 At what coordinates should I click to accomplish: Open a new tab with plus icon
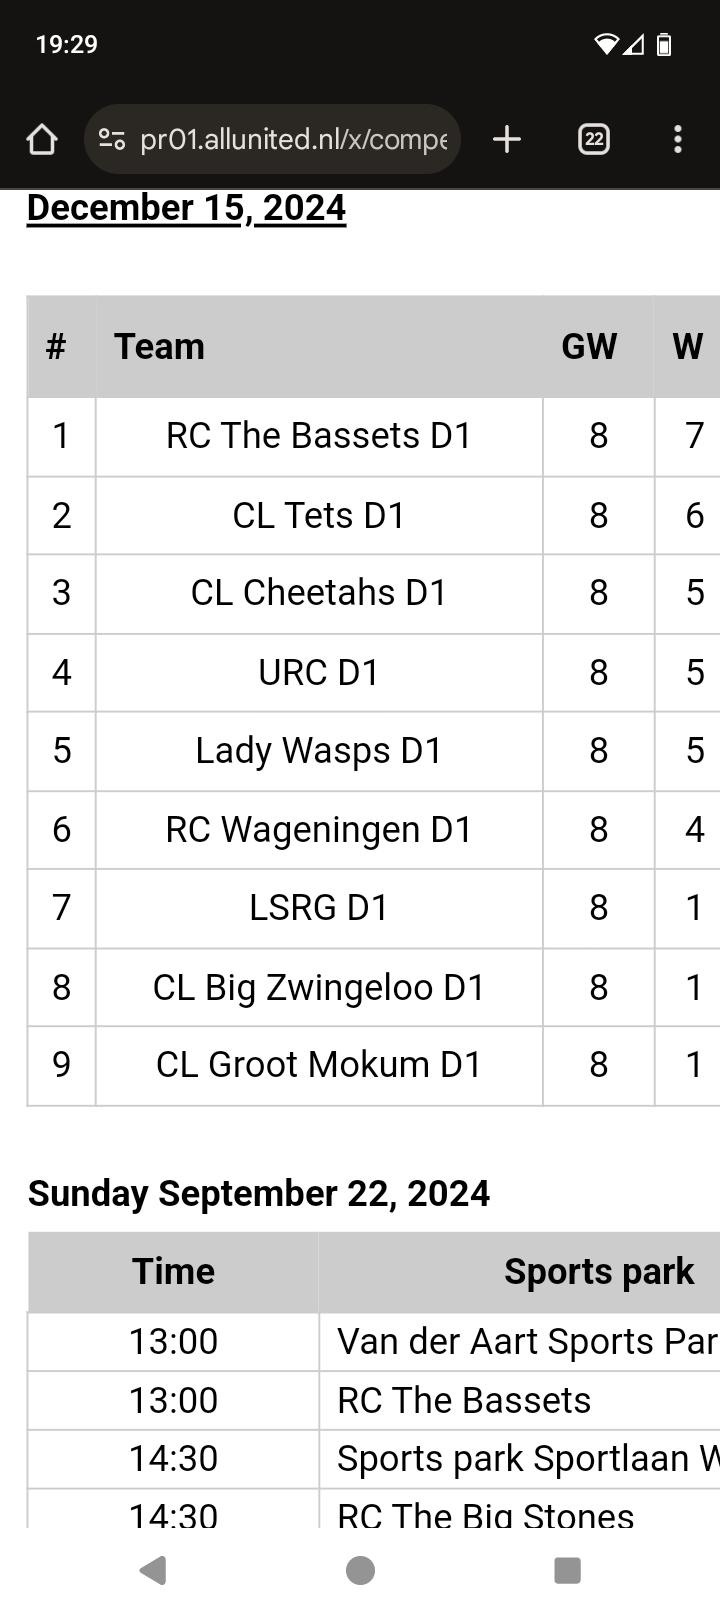[507, 139]
